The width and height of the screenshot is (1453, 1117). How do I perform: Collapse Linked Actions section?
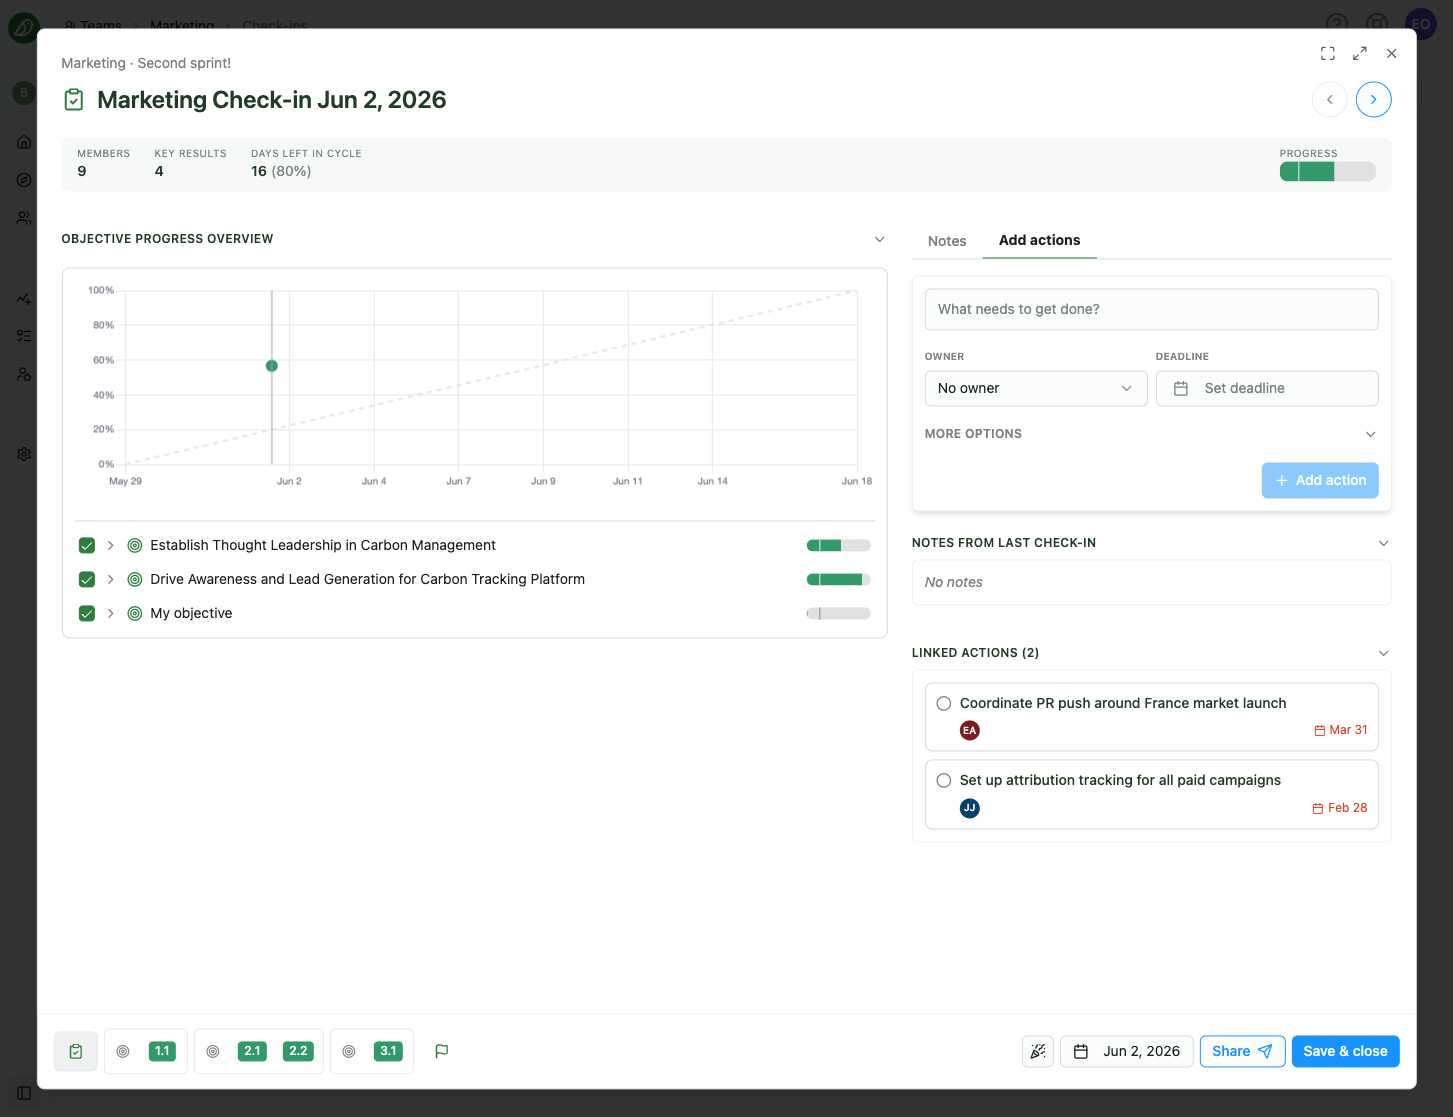click(x=1383, y=653)
